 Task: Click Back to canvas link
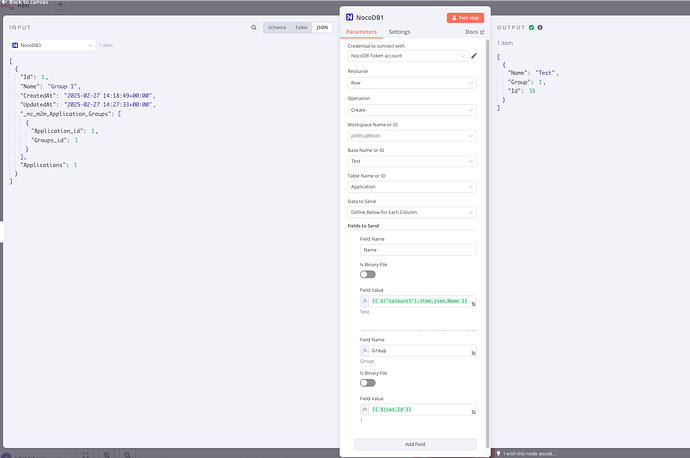click(x=26, y=2)
